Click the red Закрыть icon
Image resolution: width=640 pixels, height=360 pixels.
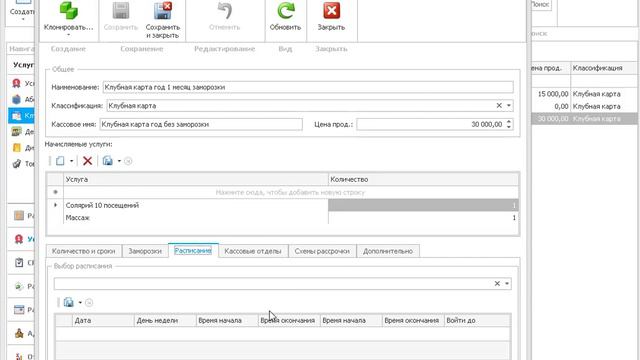click(x=331, y=11)
